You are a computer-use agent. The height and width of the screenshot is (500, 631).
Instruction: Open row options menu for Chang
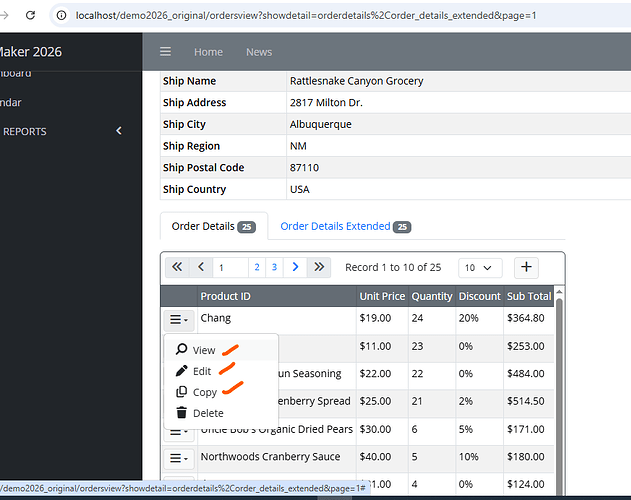click(179, 320)
